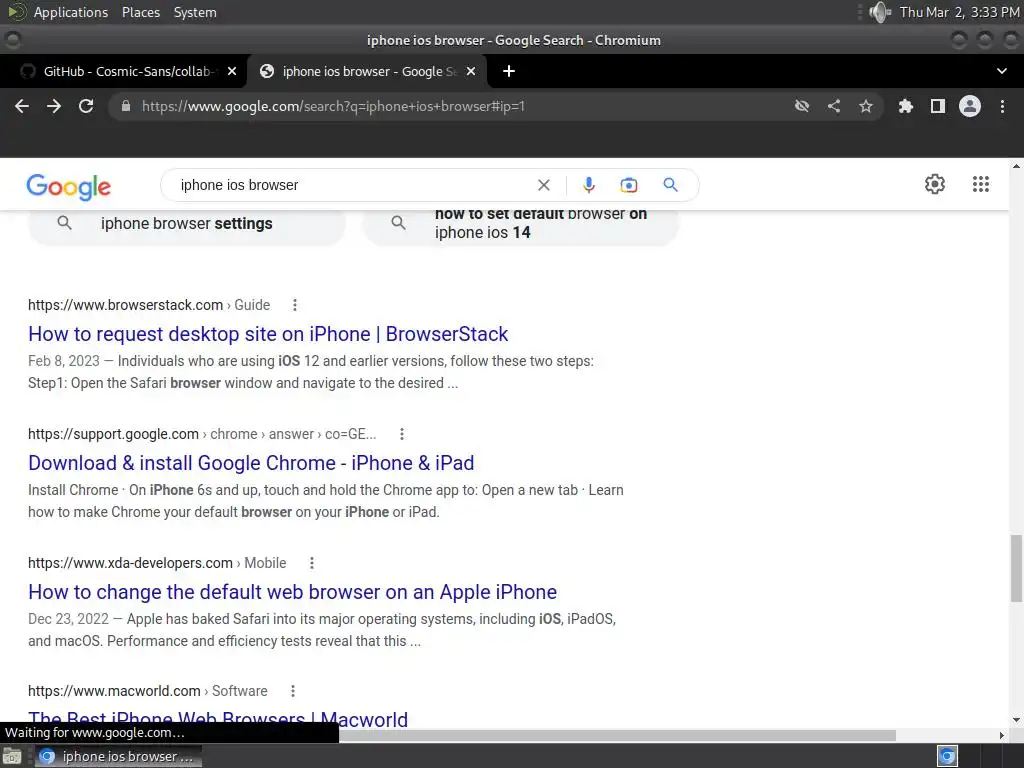
Task: Bookmark this tab with the star icon
Action: [866, 106]
